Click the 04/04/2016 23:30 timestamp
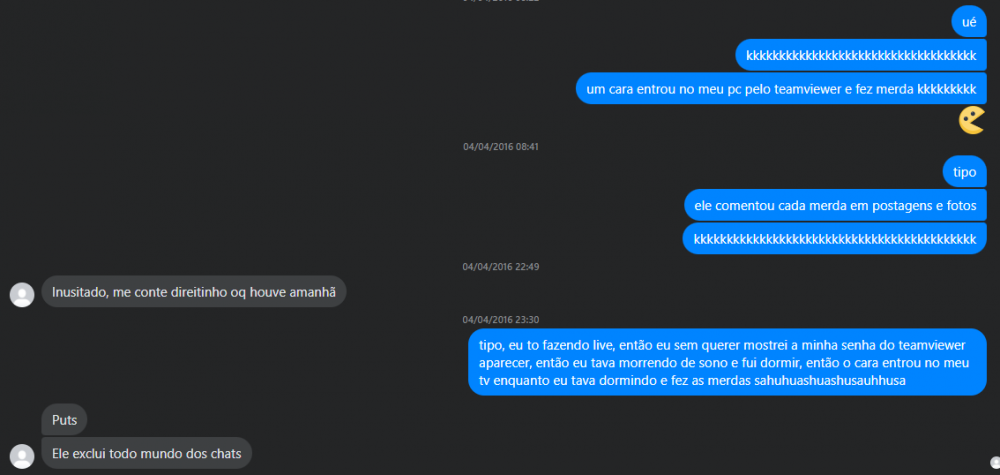 pyautogui.click(x=501, y=319)
